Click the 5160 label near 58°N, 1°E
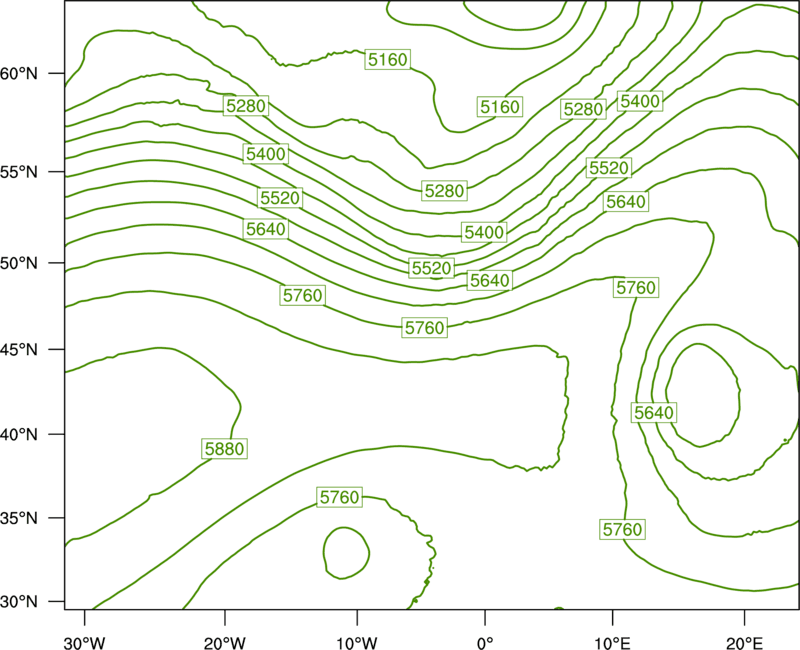This screenshot has height=650, width=800. 499,107
